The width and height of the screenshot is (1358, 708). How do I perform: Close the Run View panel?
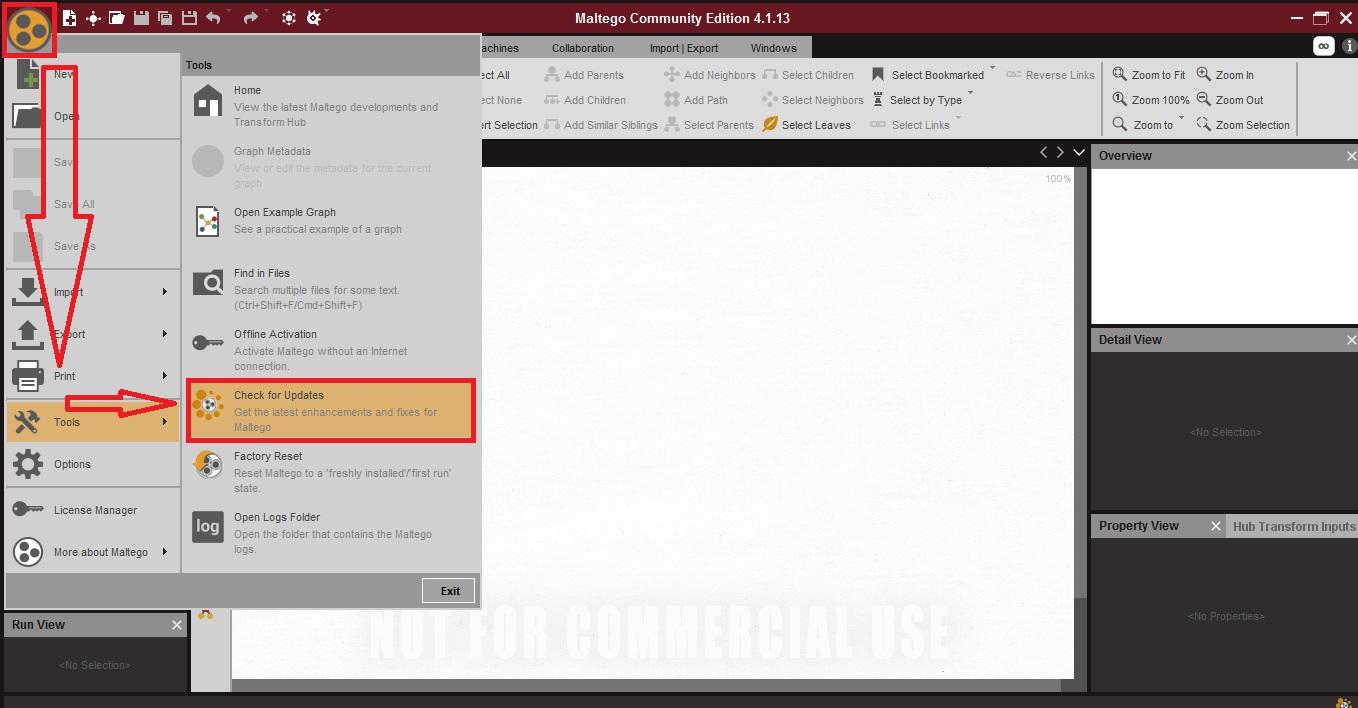tap(177, 625)
